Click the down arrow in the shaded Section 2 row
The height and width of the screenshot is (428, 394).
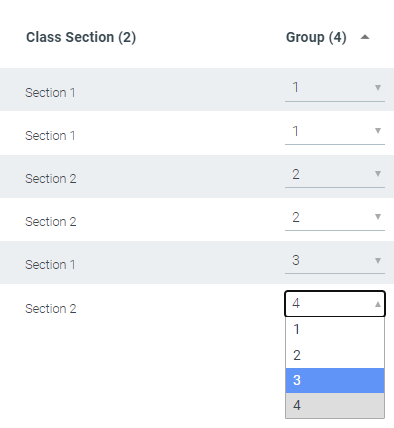tap(378, 174)
